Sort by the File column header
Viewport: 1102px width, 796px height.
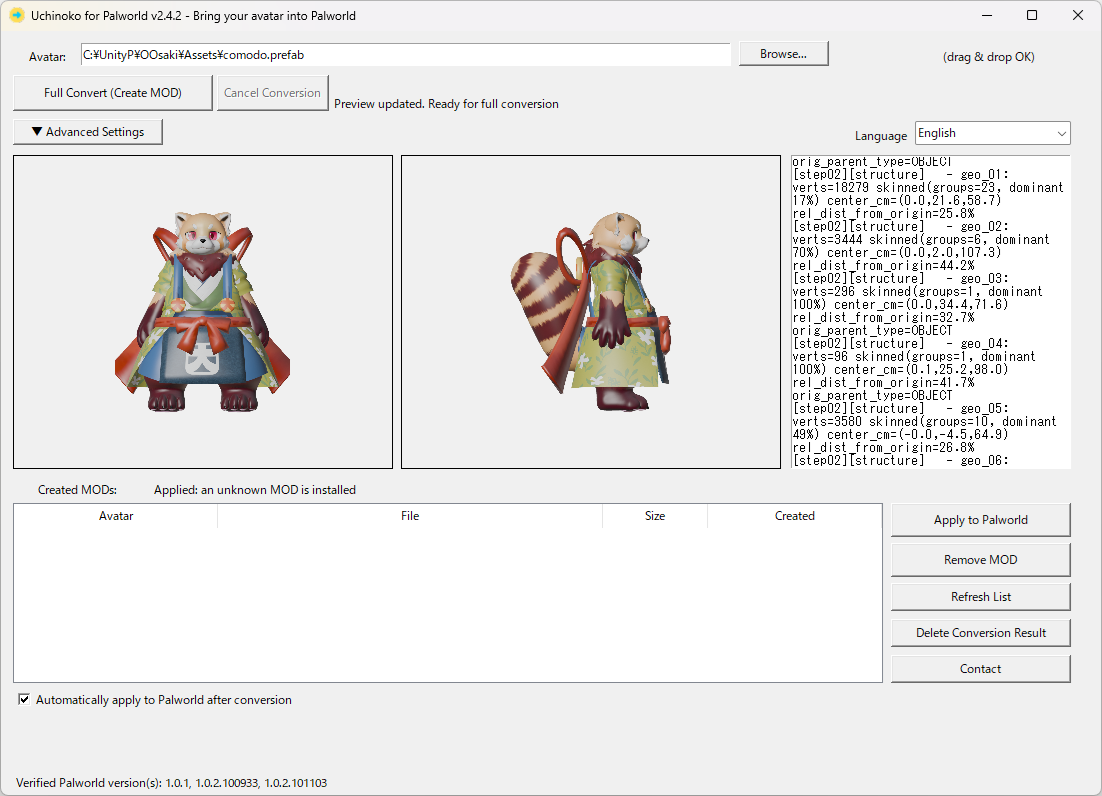click(x=410, y=516)
